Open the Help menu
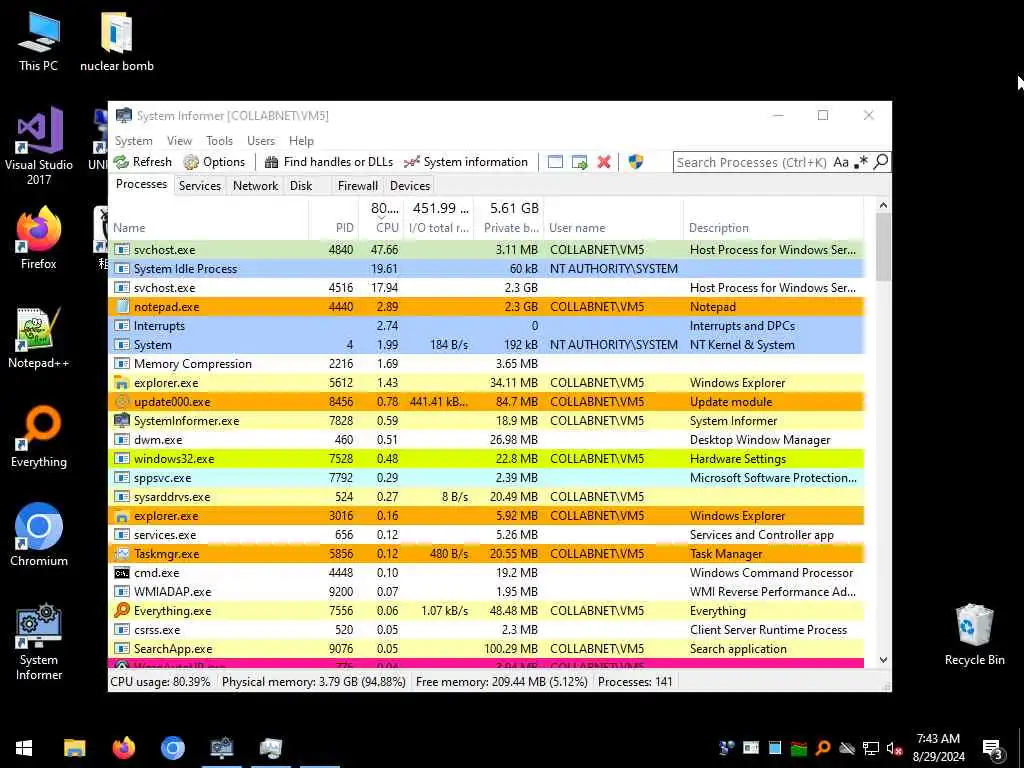 coord(301,140)
